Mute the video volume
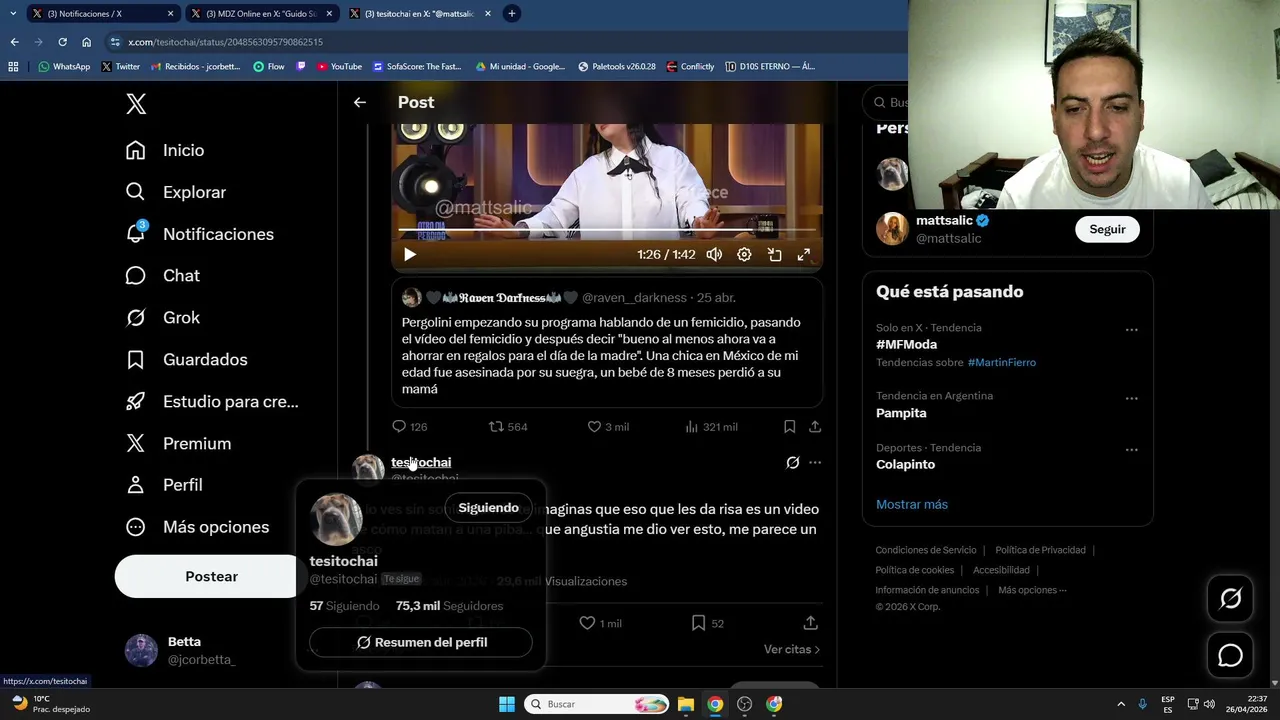The height and width of the screenshot is (720, 1280). (x=714, y=254)
